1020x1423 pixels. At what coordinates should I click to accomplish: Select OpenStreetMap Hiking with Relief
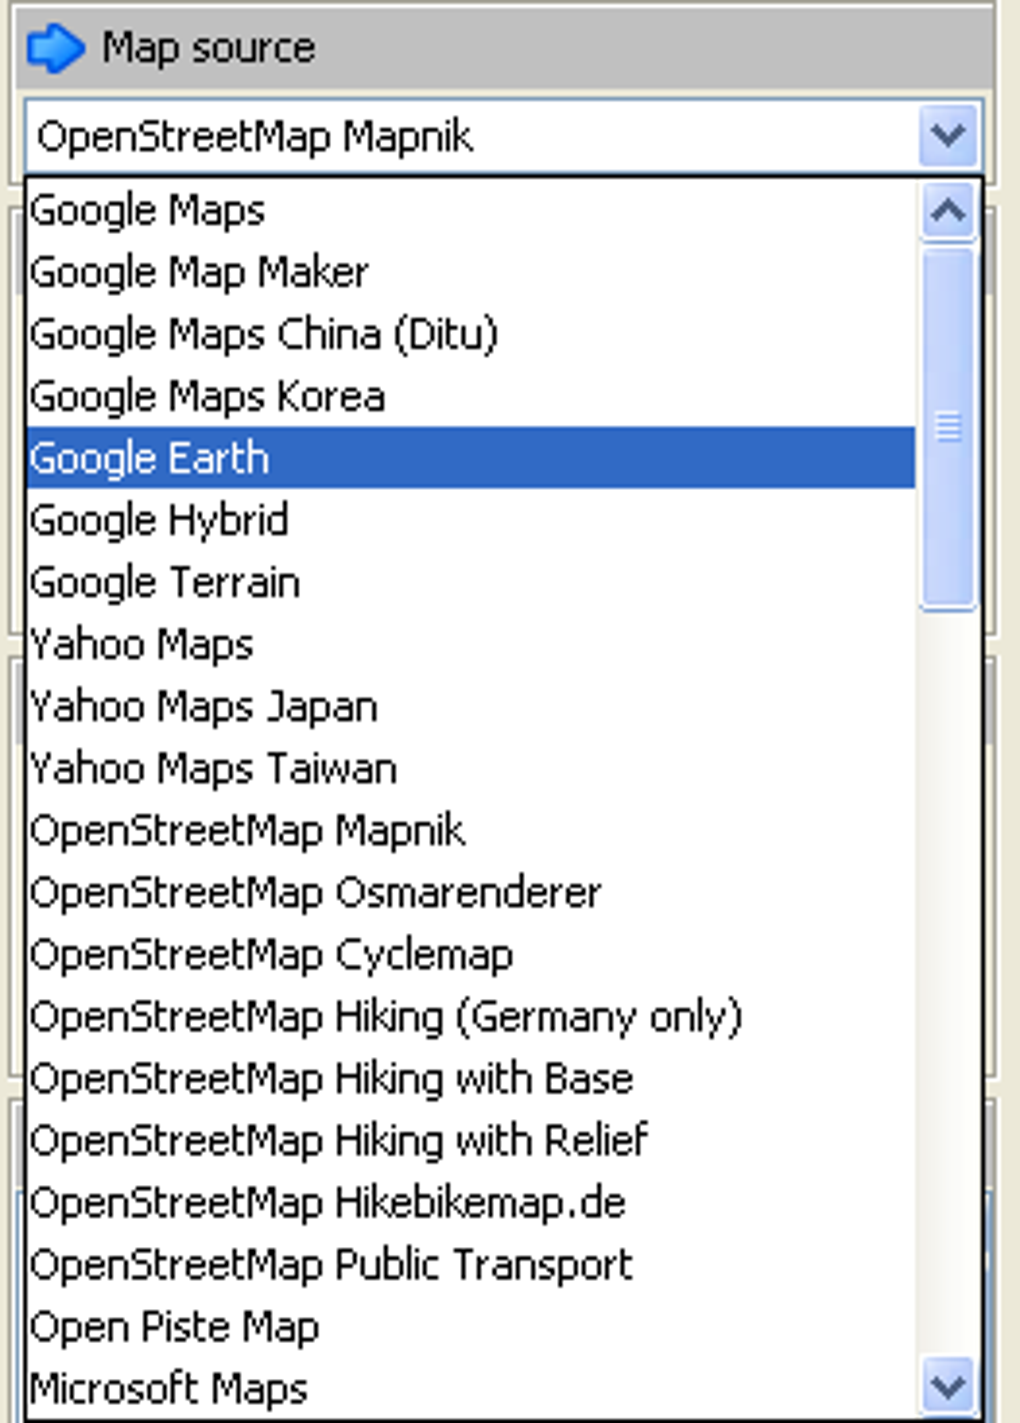[470, 1140]
